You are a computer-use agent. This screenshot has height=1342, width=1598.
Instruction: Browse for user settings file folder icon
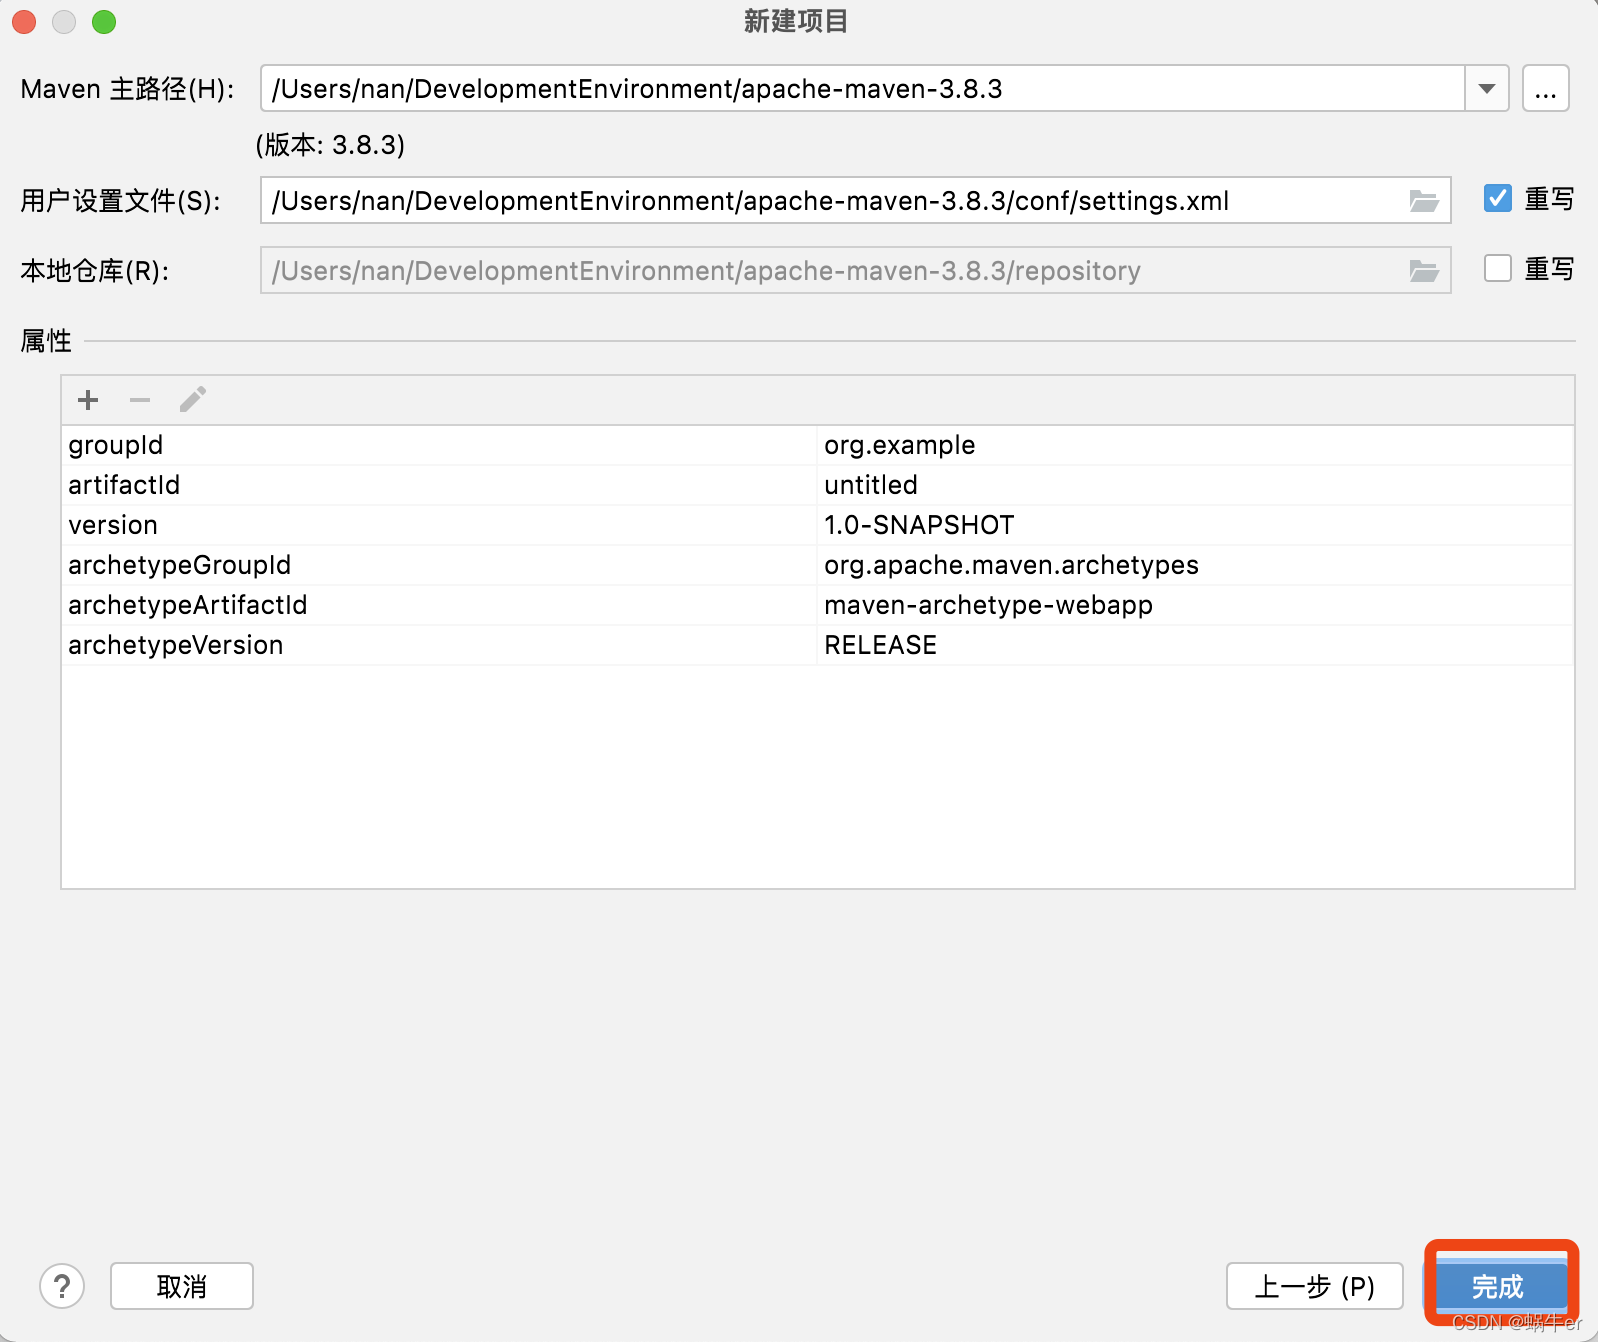point(1424,201)
